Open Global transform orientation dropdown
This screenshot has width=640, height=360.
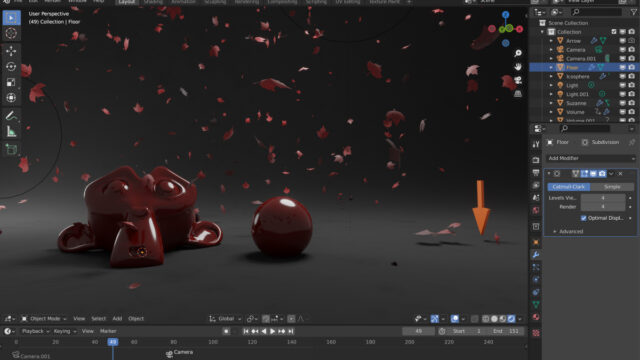[x=225, y=319]
